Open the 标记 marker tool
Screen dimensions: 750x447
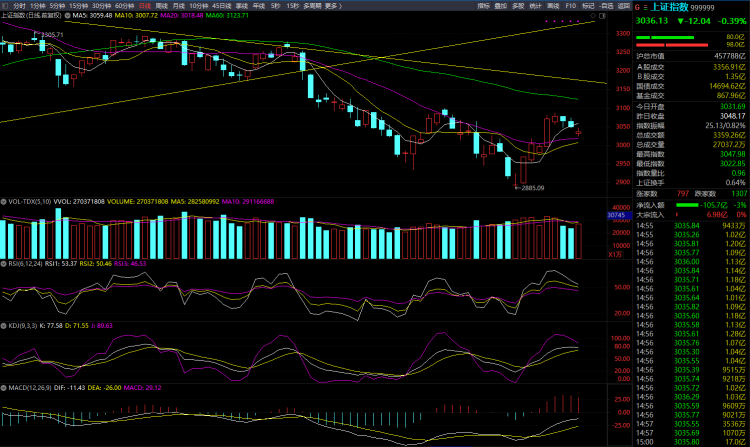pos(586,6)
